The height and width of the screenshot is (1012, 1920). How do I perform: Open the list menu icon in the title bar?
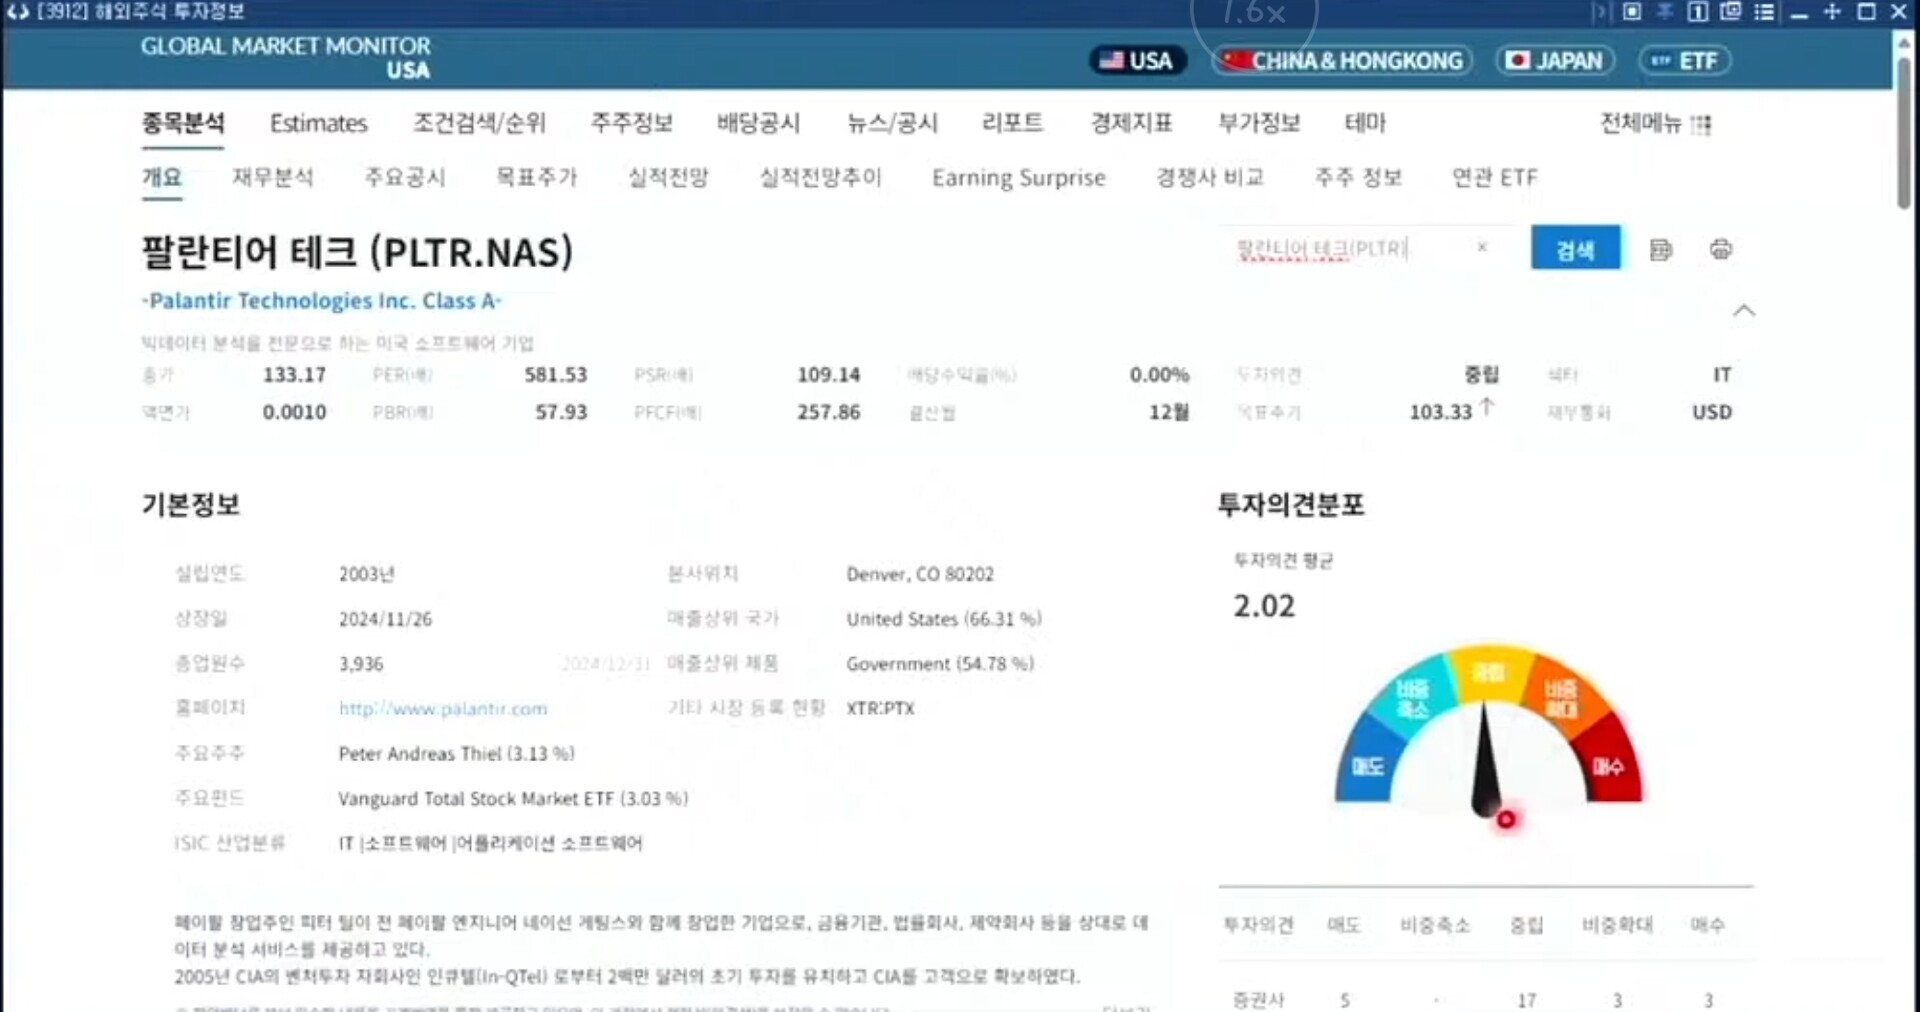coord(1765,11)
